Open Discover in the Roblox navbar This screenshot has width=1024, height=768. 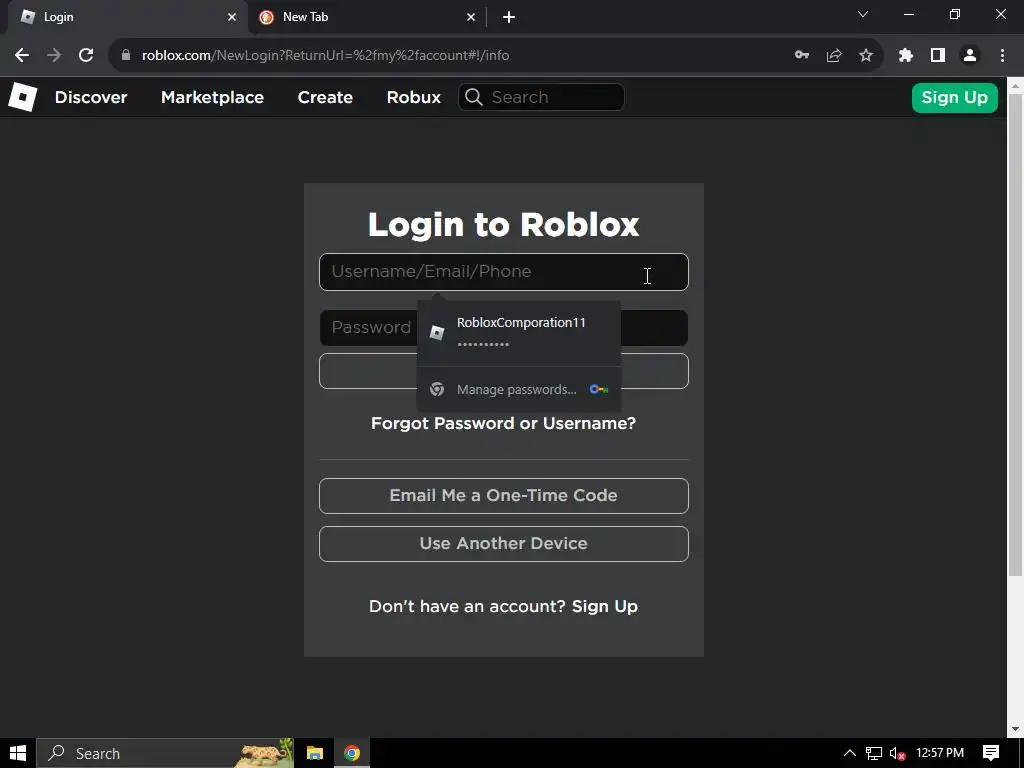tap(91, 97)
